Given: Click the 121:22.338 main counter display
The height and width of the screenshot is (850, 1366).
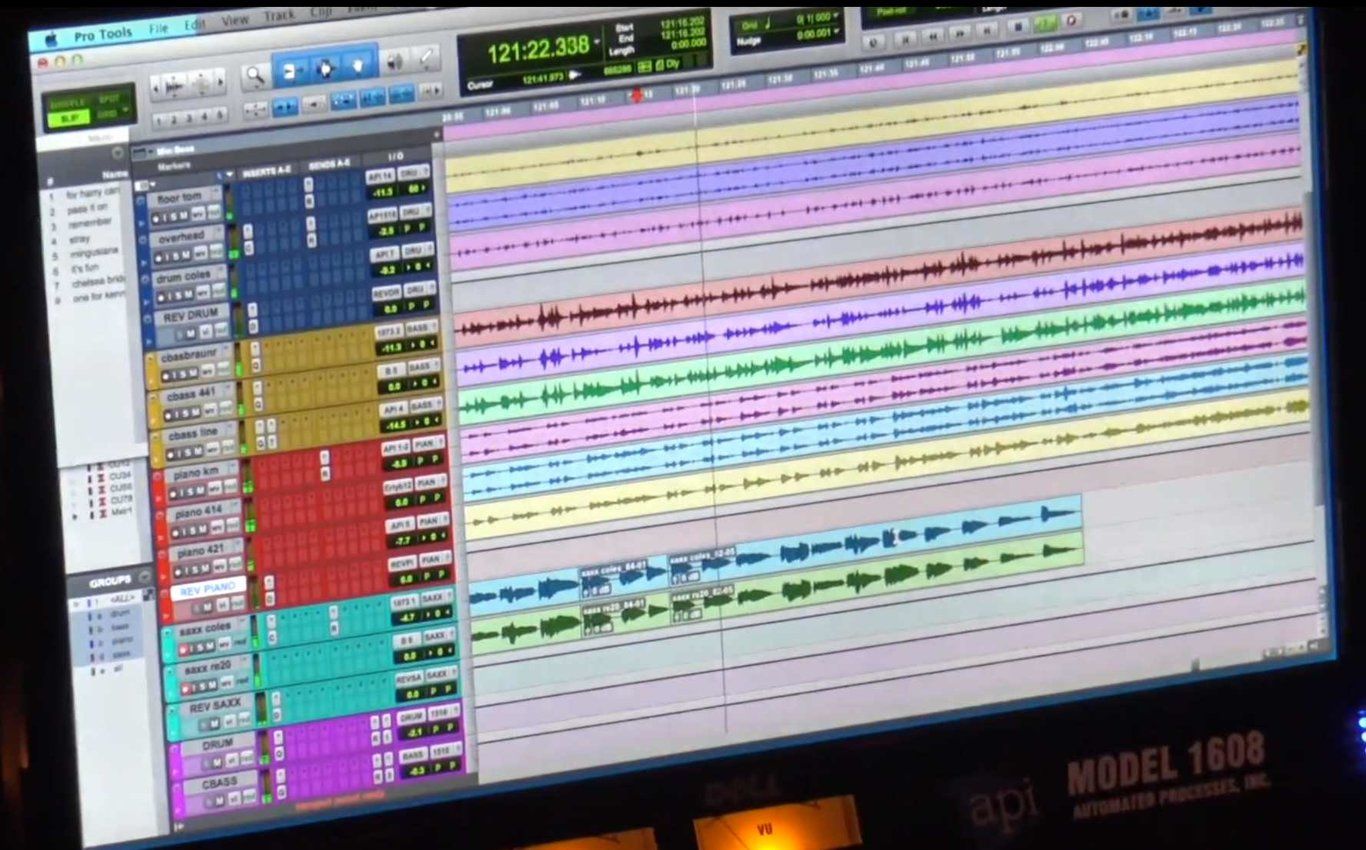Looking at the screenshot, I should (x=540, y=50).
